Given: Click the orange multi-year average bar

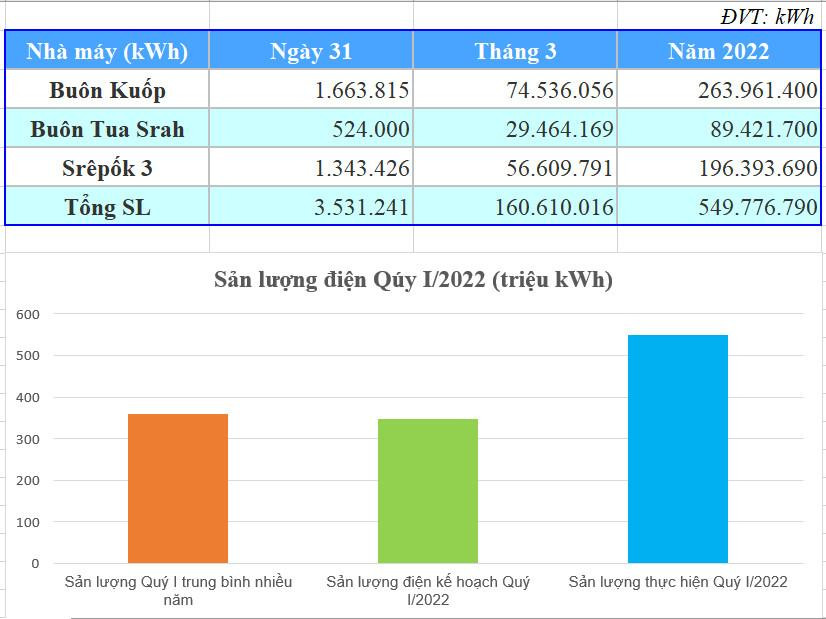Looking at the screenshot, I should [178, 488].
